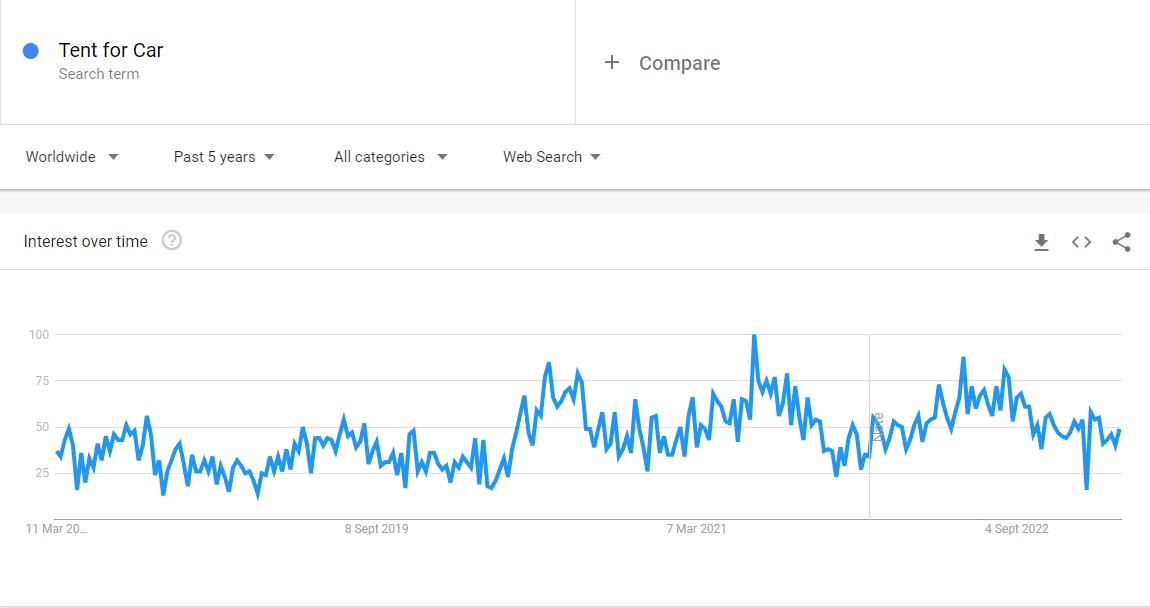Download the Interest over time data
Viewport: 1150px width, 608px height.
[x=1041, y=242]
